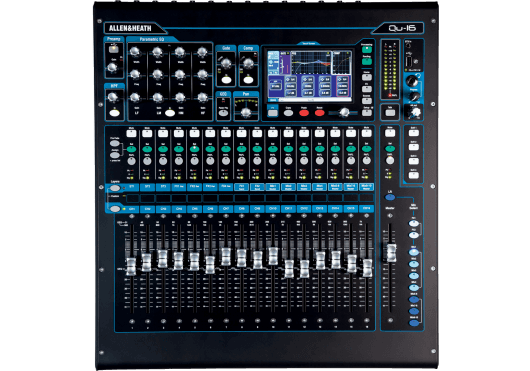
Task: Click the Gate threshold knob
Action: click(226, 63)
